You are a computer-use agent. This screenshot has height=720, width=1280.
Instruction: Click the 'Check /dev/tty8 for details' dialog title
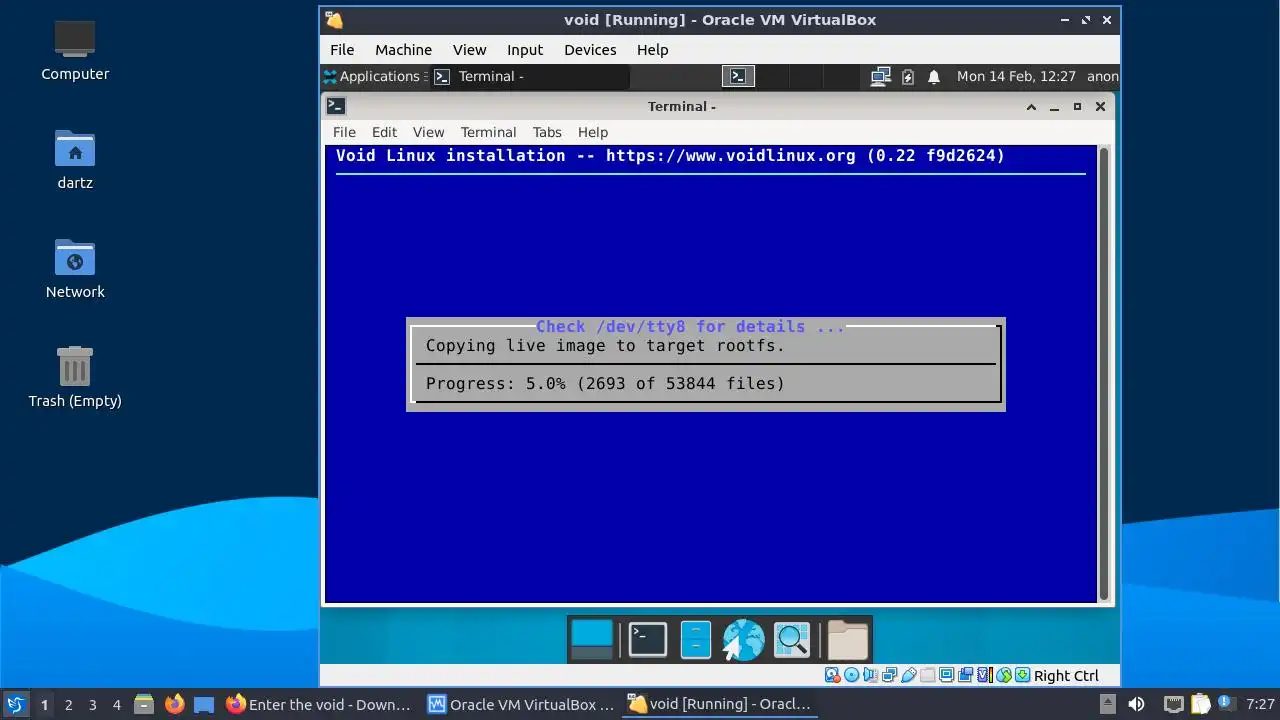pyautogui.click(x=690, y=327)
